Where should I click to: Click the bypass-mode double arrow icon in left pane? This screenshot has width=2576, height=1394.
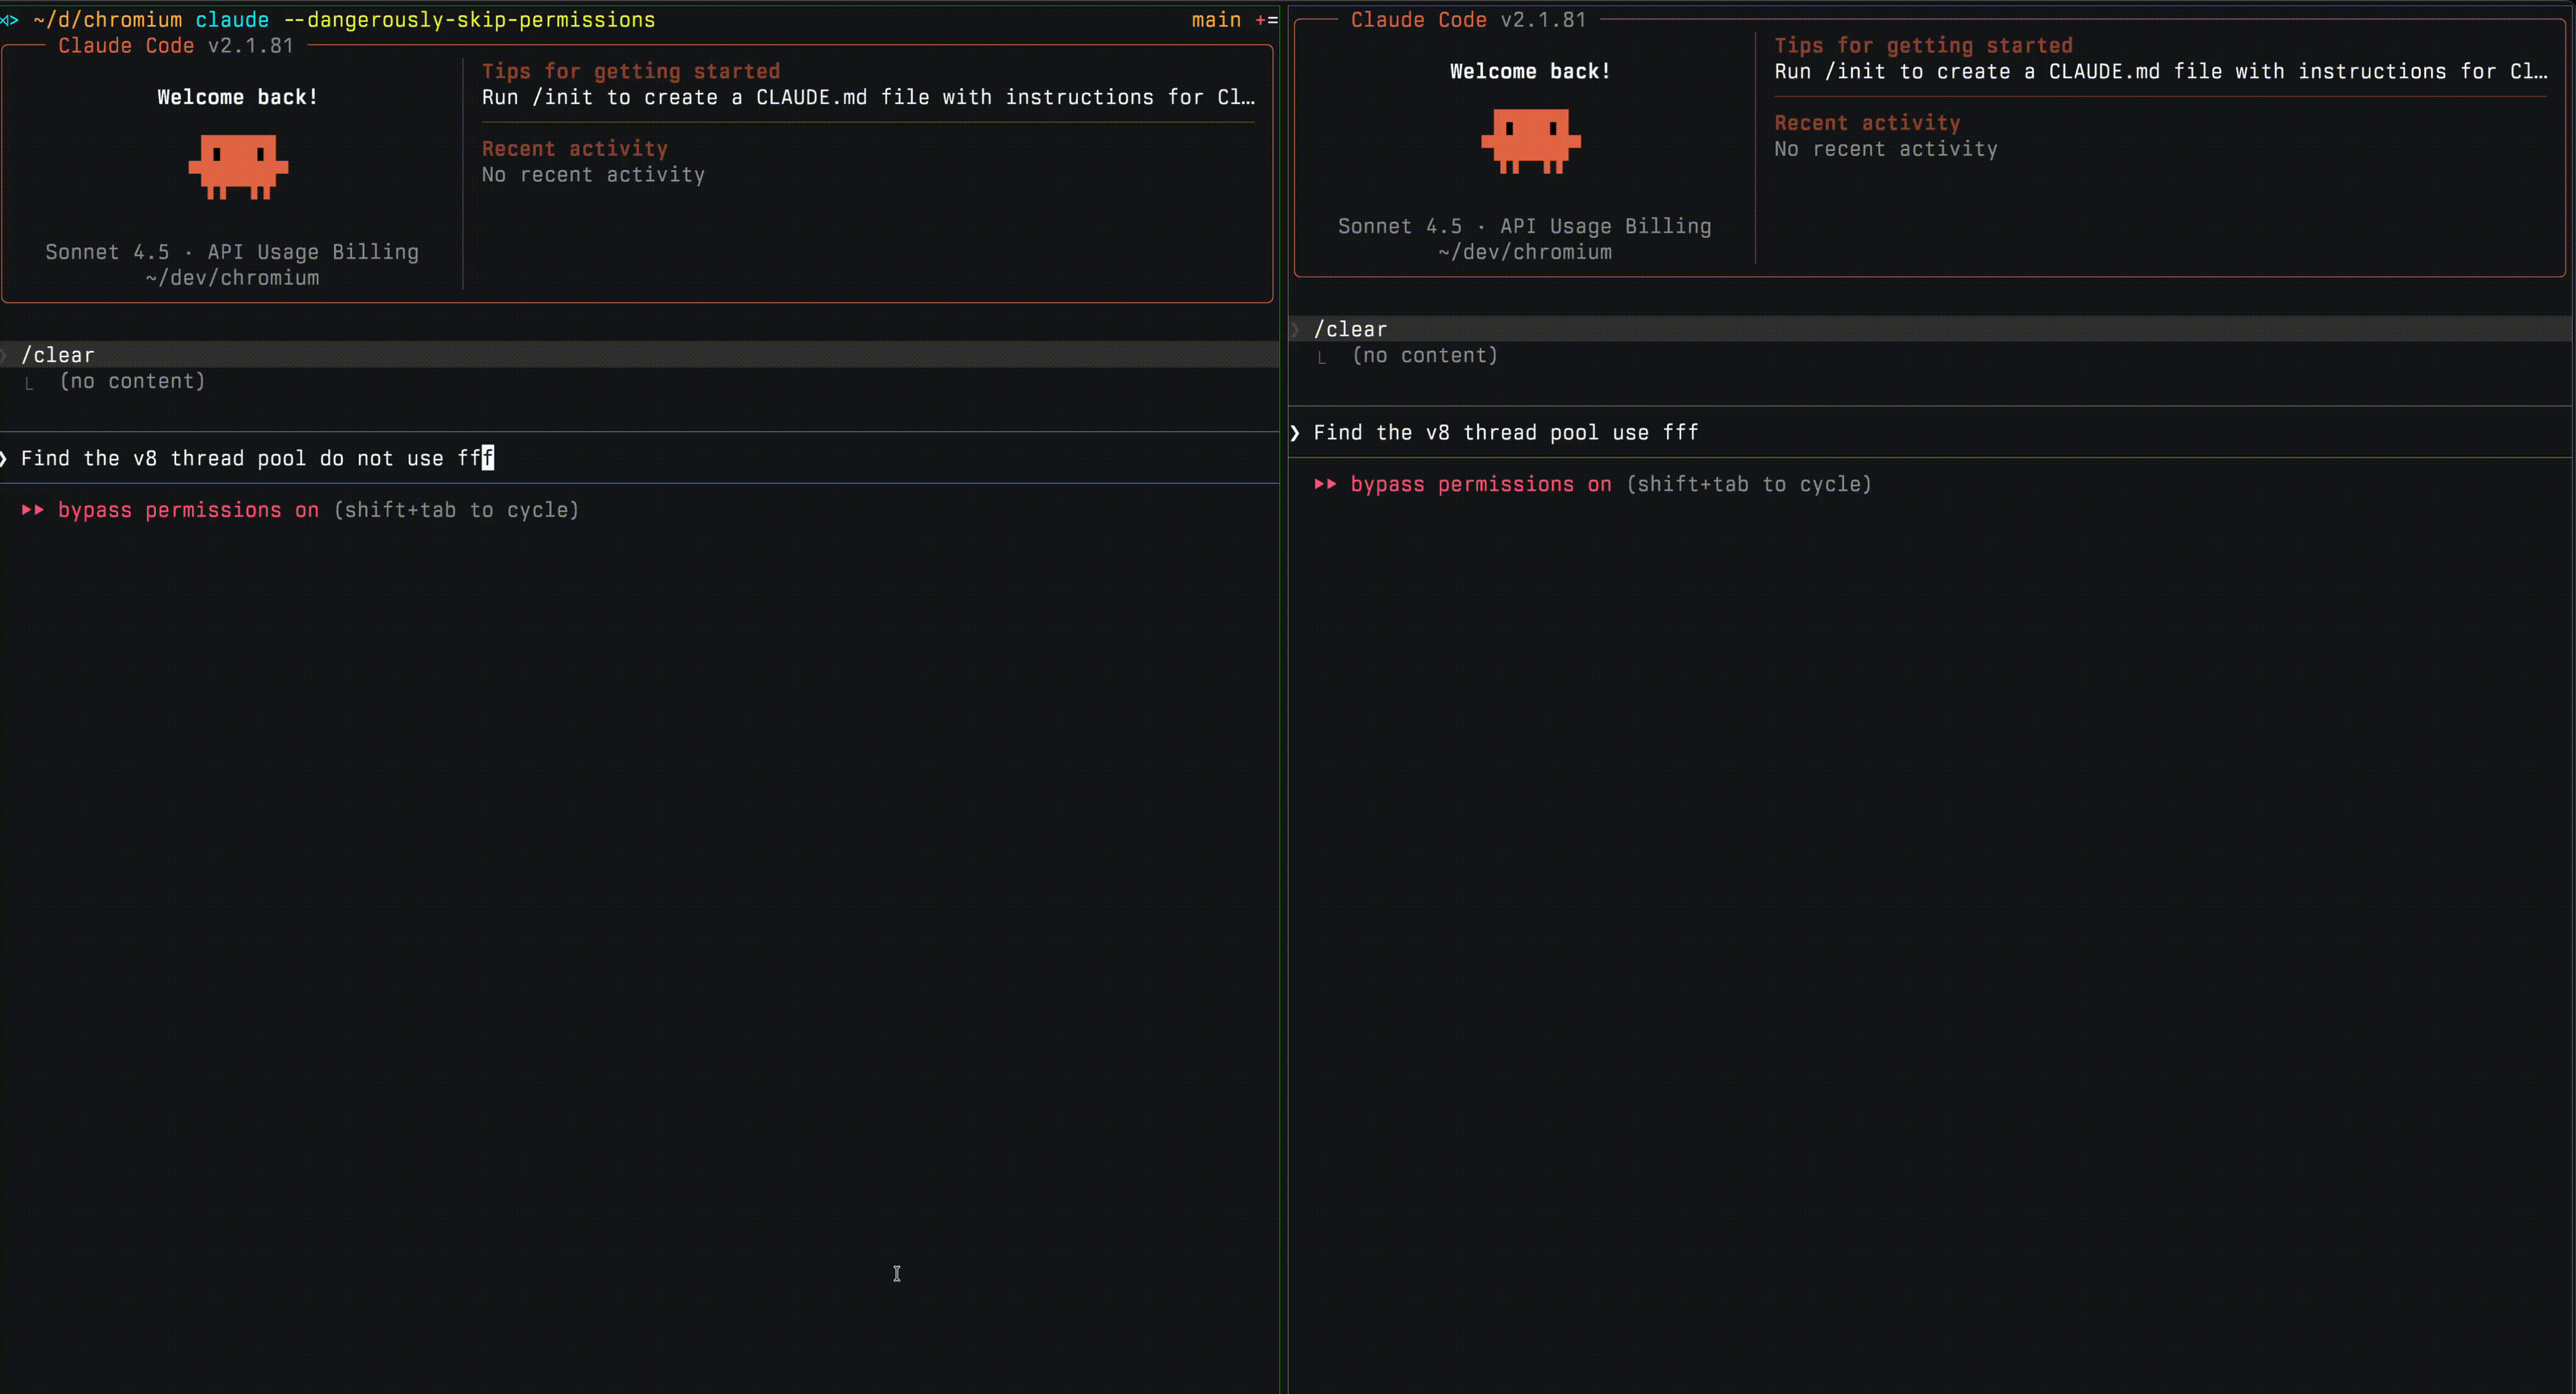tap(33, 510)
